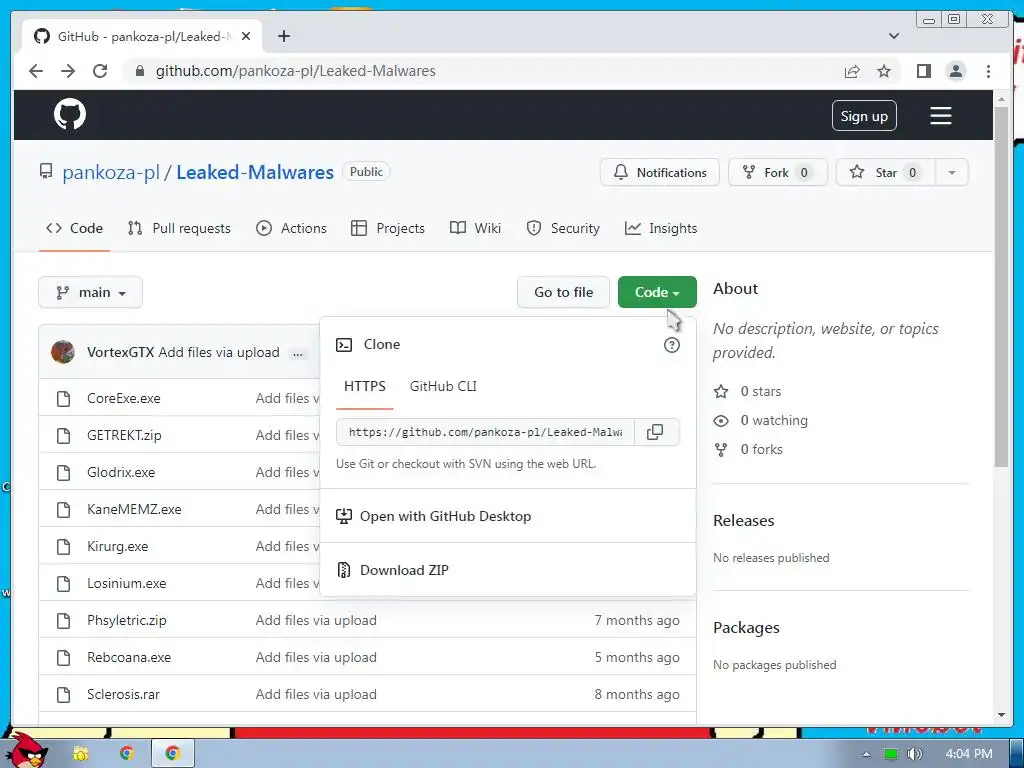Open the GETREKT.zip file
Image resolution: width=1024 pixels, height=768 pixels.
(x=124, y=435)
